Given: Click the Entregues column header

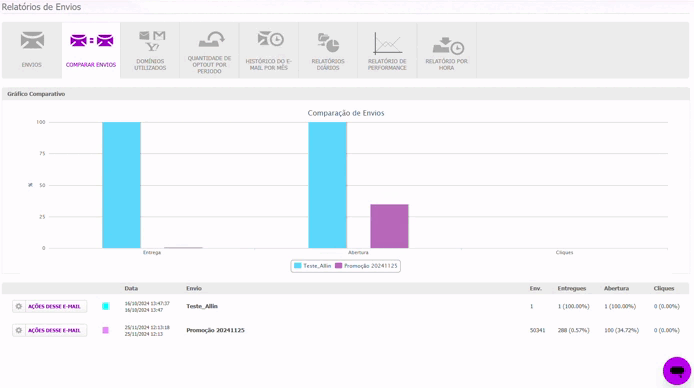Looking at the screenshot, I should [x=571, y=288].
